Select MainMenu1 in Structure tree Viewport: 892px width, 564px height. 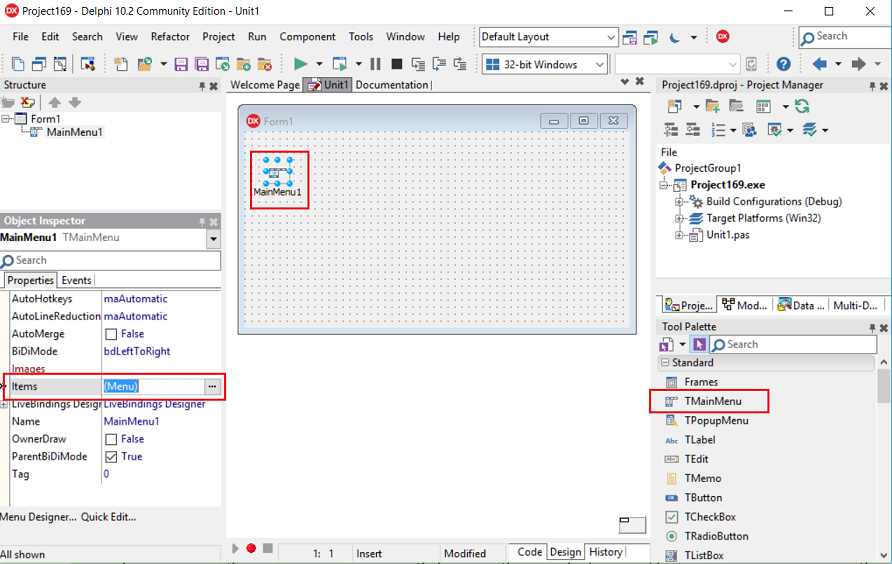point(74,132)
